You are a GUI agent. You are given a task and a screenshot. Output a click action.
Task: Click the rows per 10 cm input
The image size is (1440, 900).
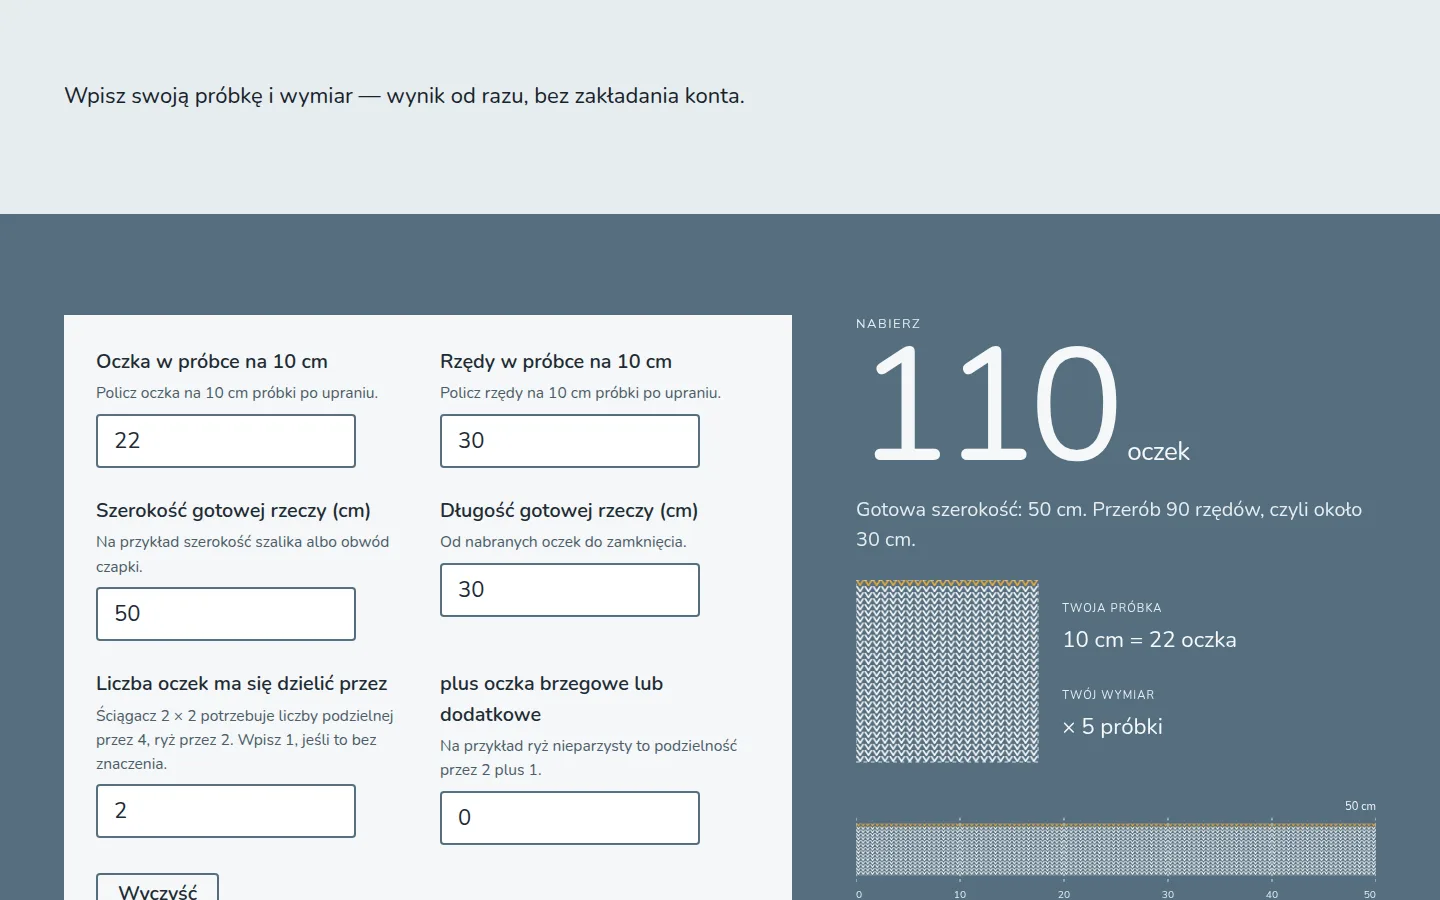[x=570, y=441]
